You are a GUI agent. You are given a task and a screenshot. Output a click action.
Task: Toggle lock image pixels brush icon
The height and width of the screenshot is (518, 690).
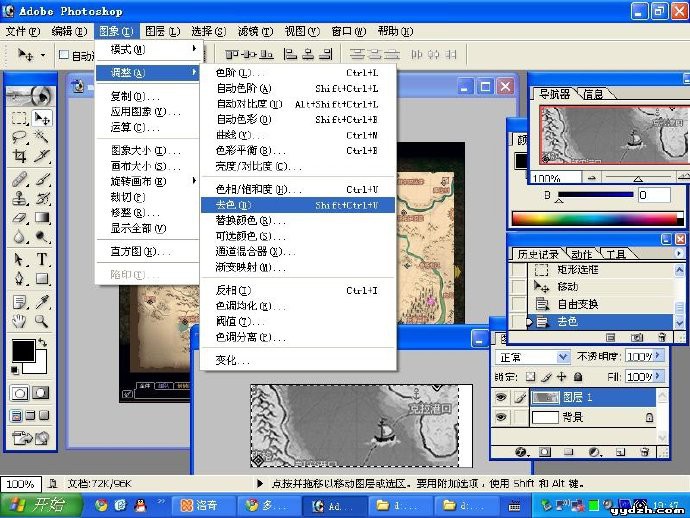546,377
